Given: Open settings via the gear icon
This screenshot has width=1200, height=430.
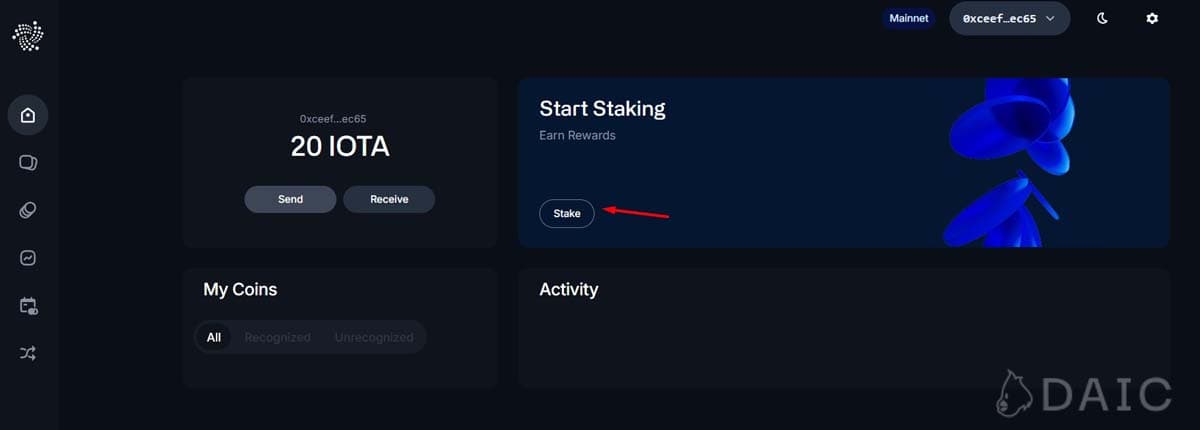Looking at the screenshot, I should (x=1152, y=18).
